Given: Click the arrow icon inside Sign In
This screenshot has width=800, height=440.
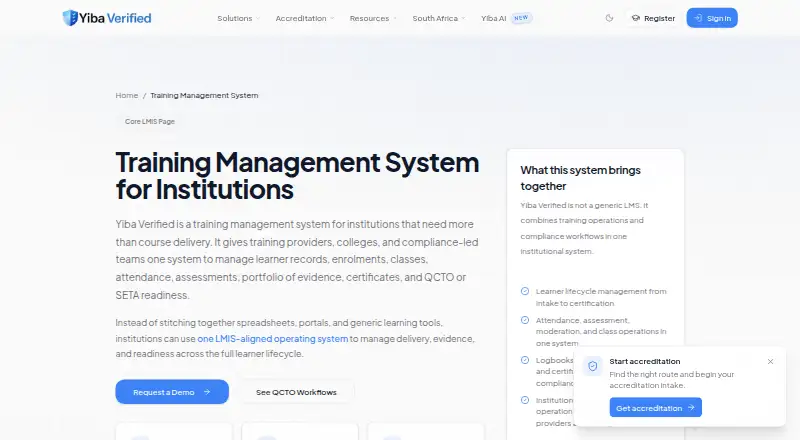Looking at the screenshot, I should tap(698, 18).
